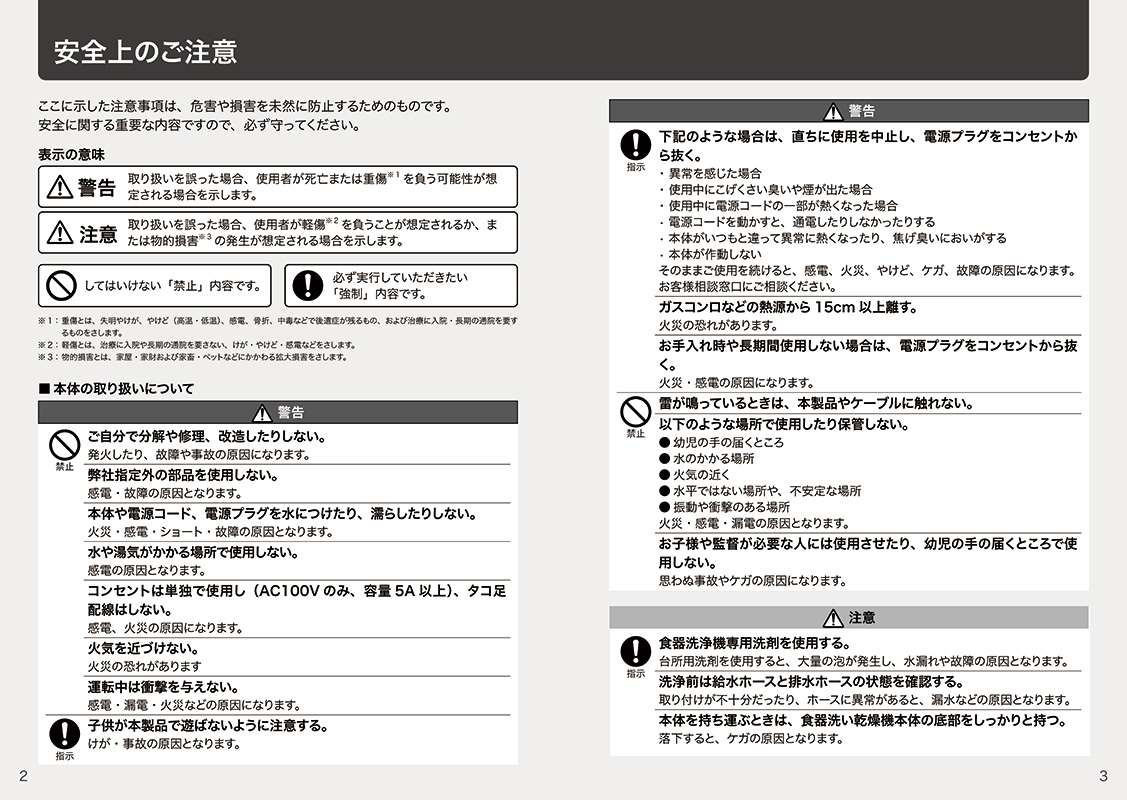This screenshot has height=800, width=1127.
Task: Click the footnote ※2：軽傷とは
Action: coord(198,345)
